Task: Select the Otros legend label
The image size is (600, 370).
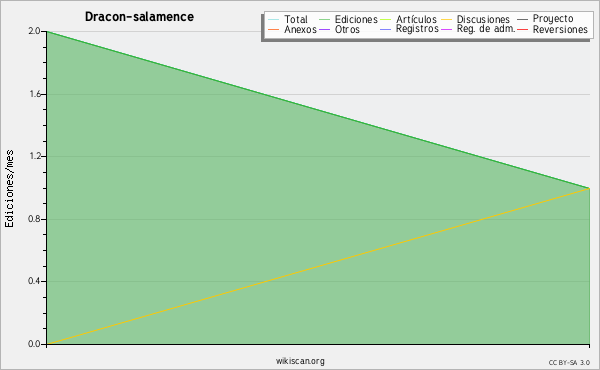Action: (x=347, y=29)
